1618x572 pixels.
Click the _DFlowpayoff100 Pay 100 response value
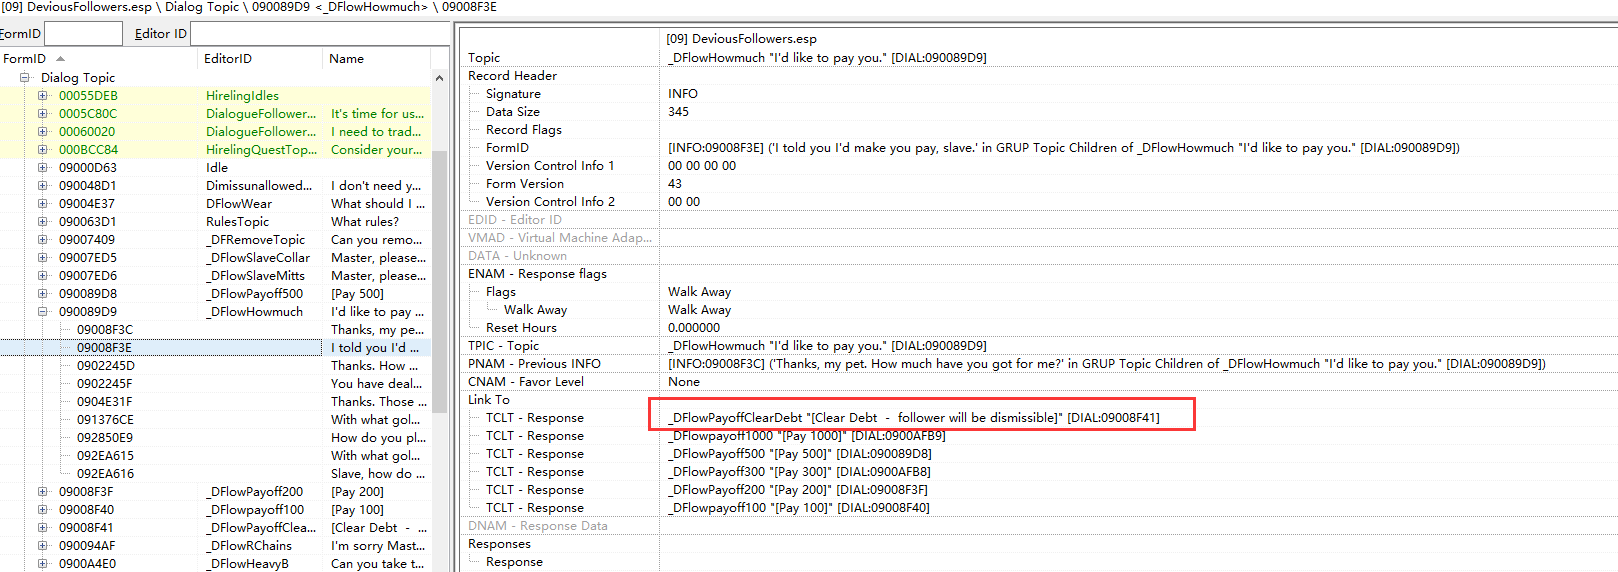(798, 507)
